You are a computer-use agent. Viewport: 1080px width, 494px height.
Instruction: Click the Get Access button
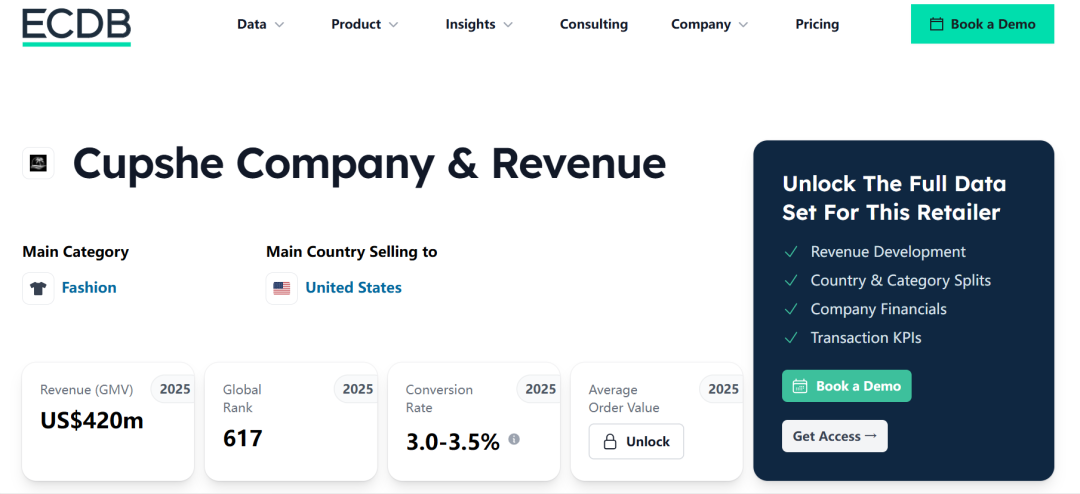click(x=835, y=436)
